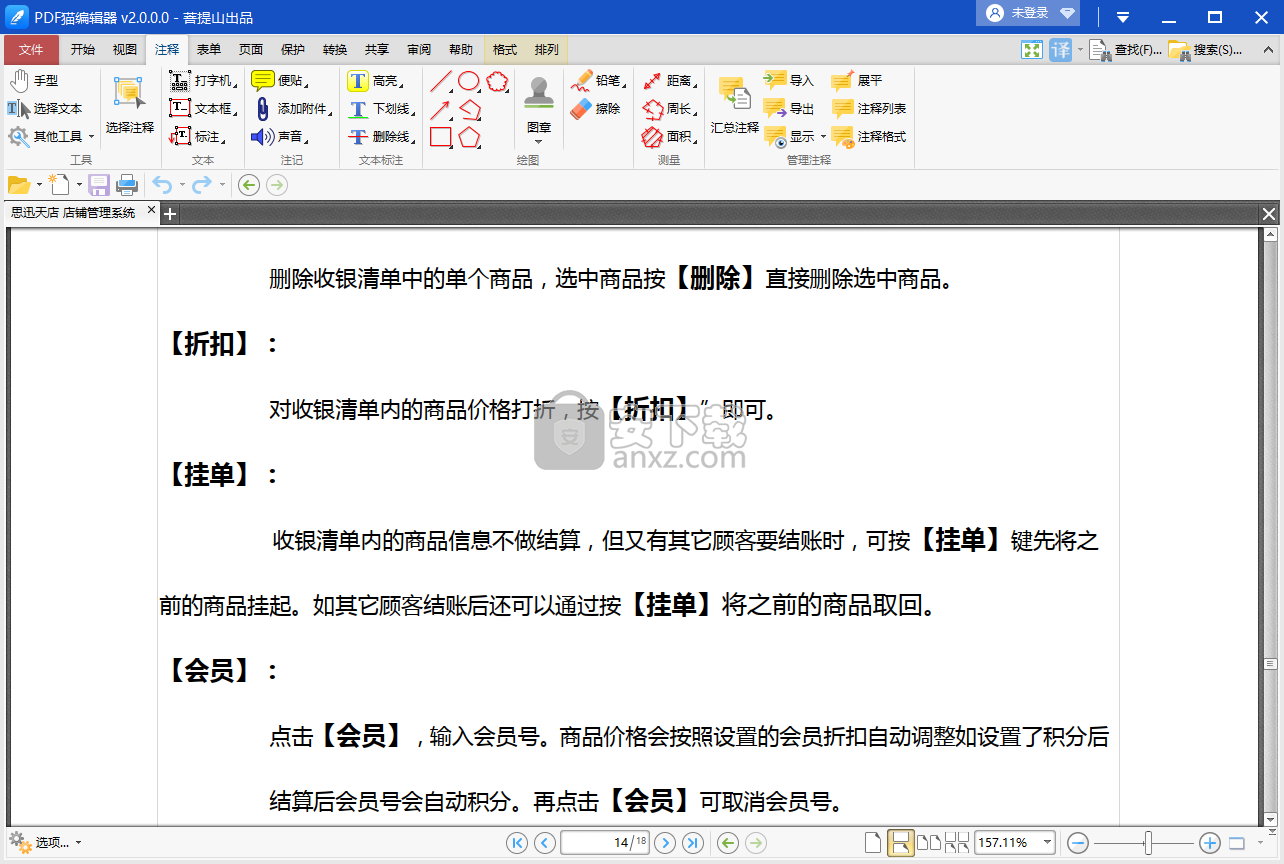Zoom in with the plus button
The image size is (1284, 864).
pyautogui.click(x=1209, y=843)
